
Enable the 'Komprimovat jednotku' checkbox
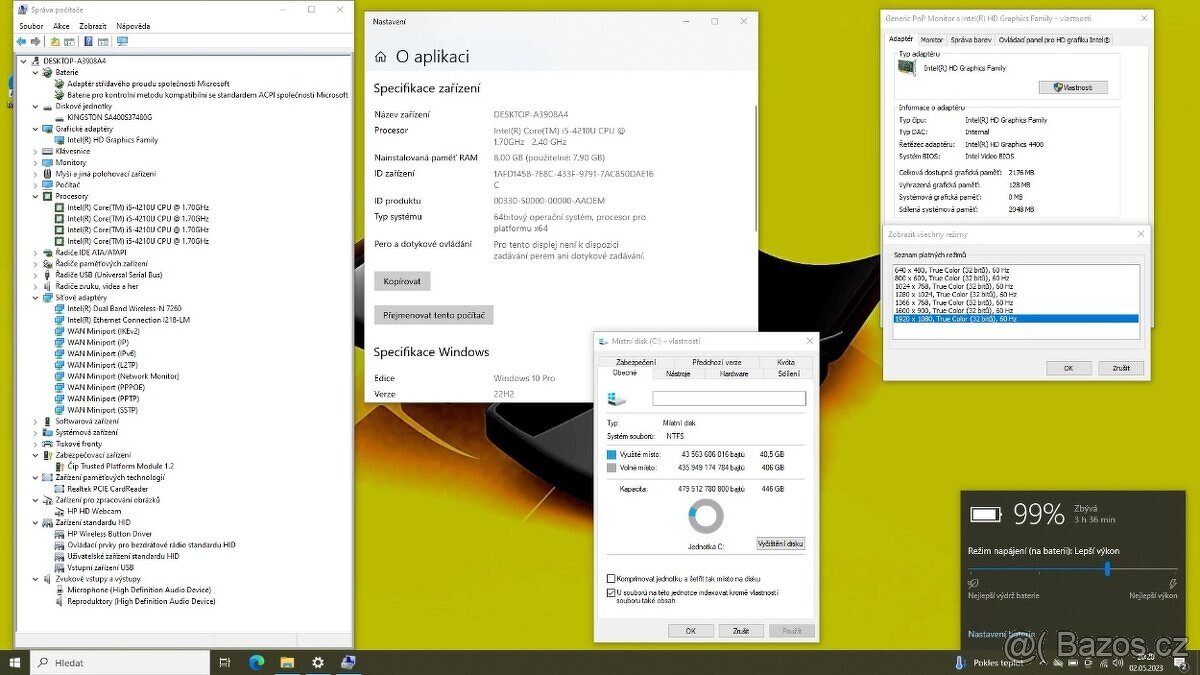coord(611,578)
